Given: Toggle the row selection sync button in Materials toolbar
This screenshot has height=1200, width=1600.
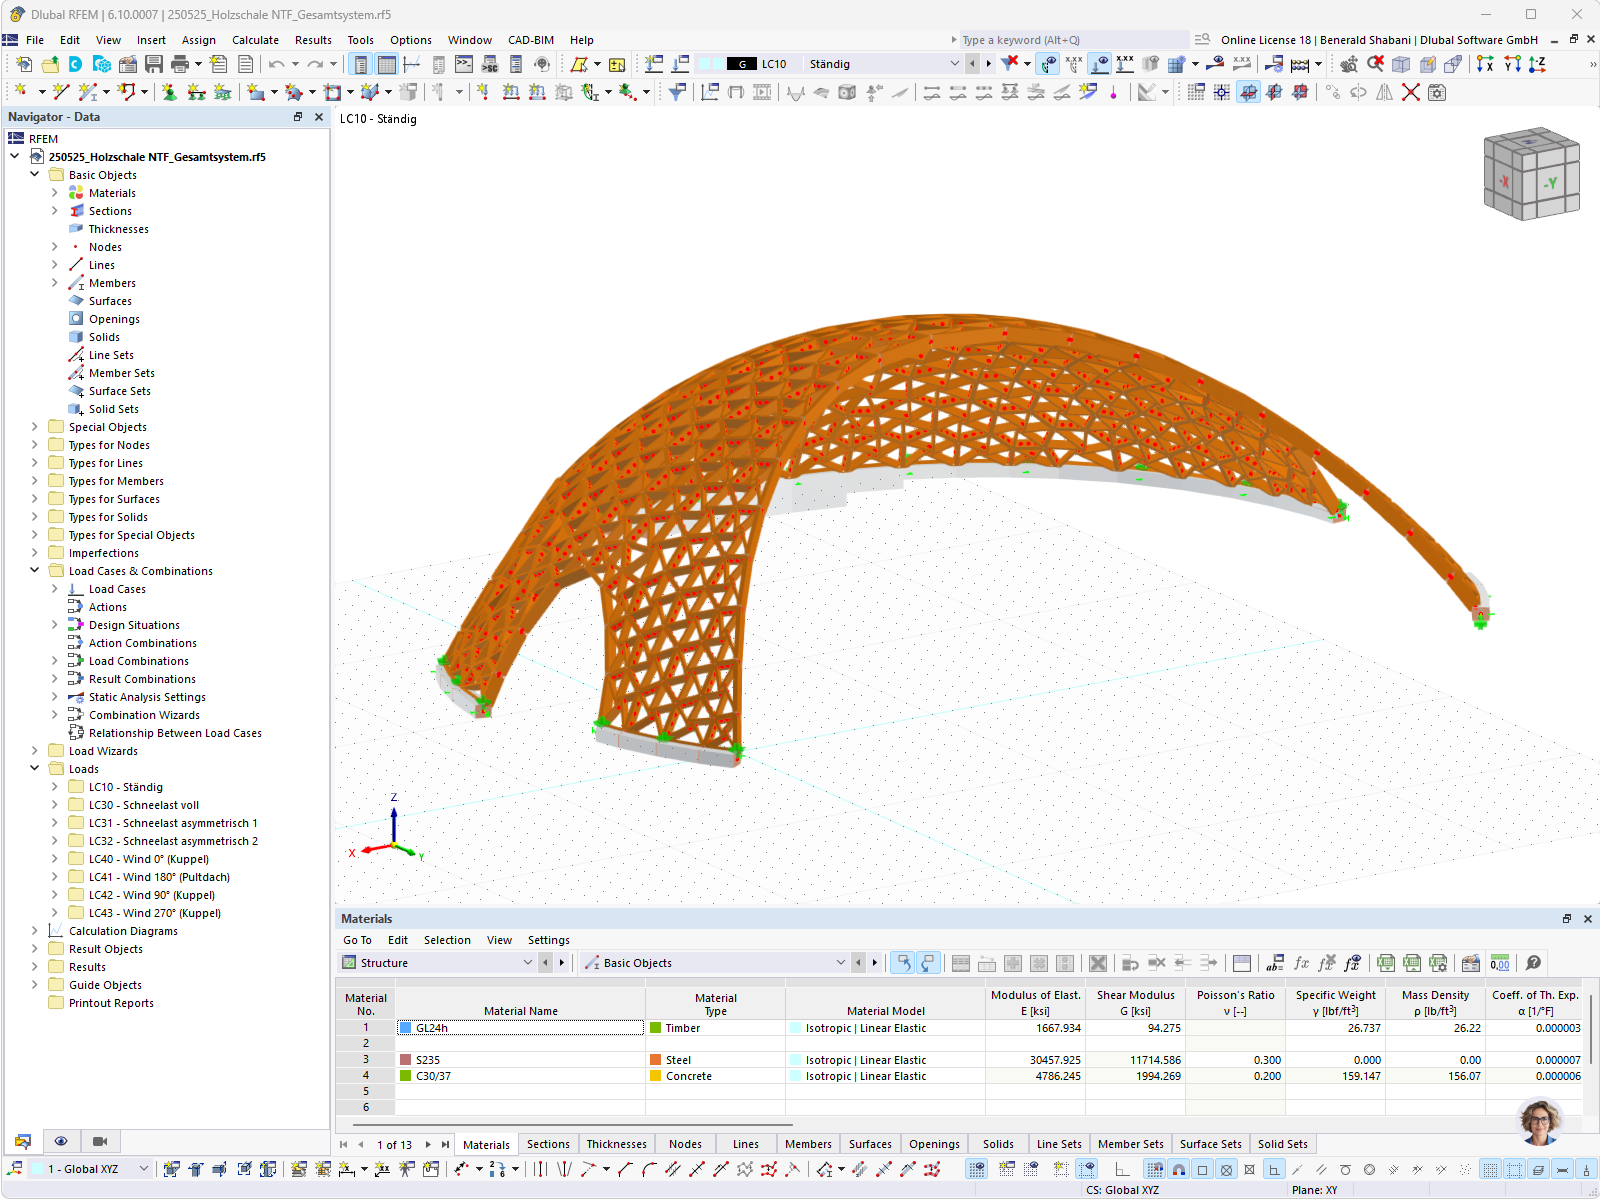Looking at the screenshot, I should [x=905, y=963].
